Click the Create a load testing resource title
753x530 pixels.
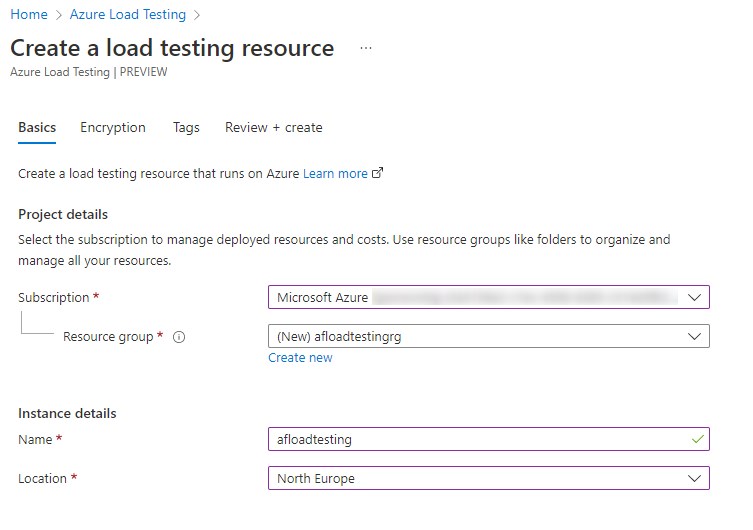coord(171,48)
